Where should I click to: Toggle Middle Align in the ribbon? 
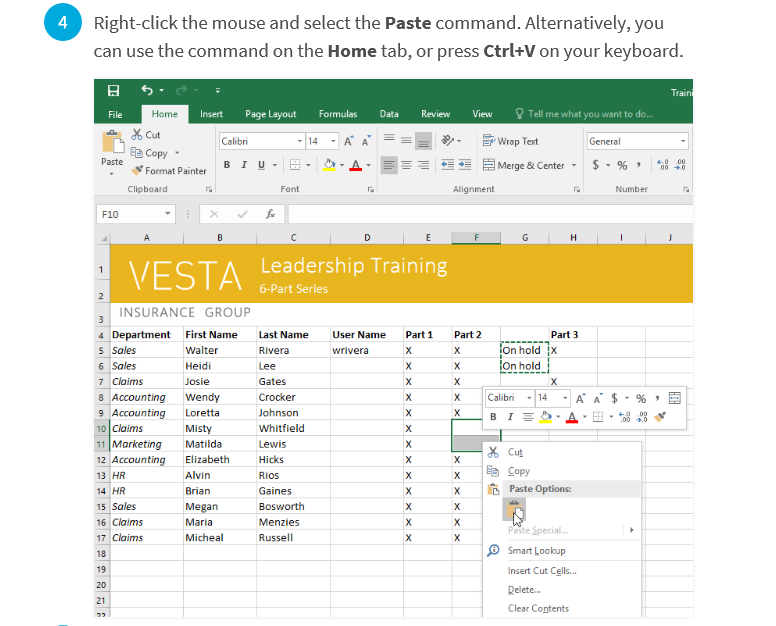[x=406, y=141]
